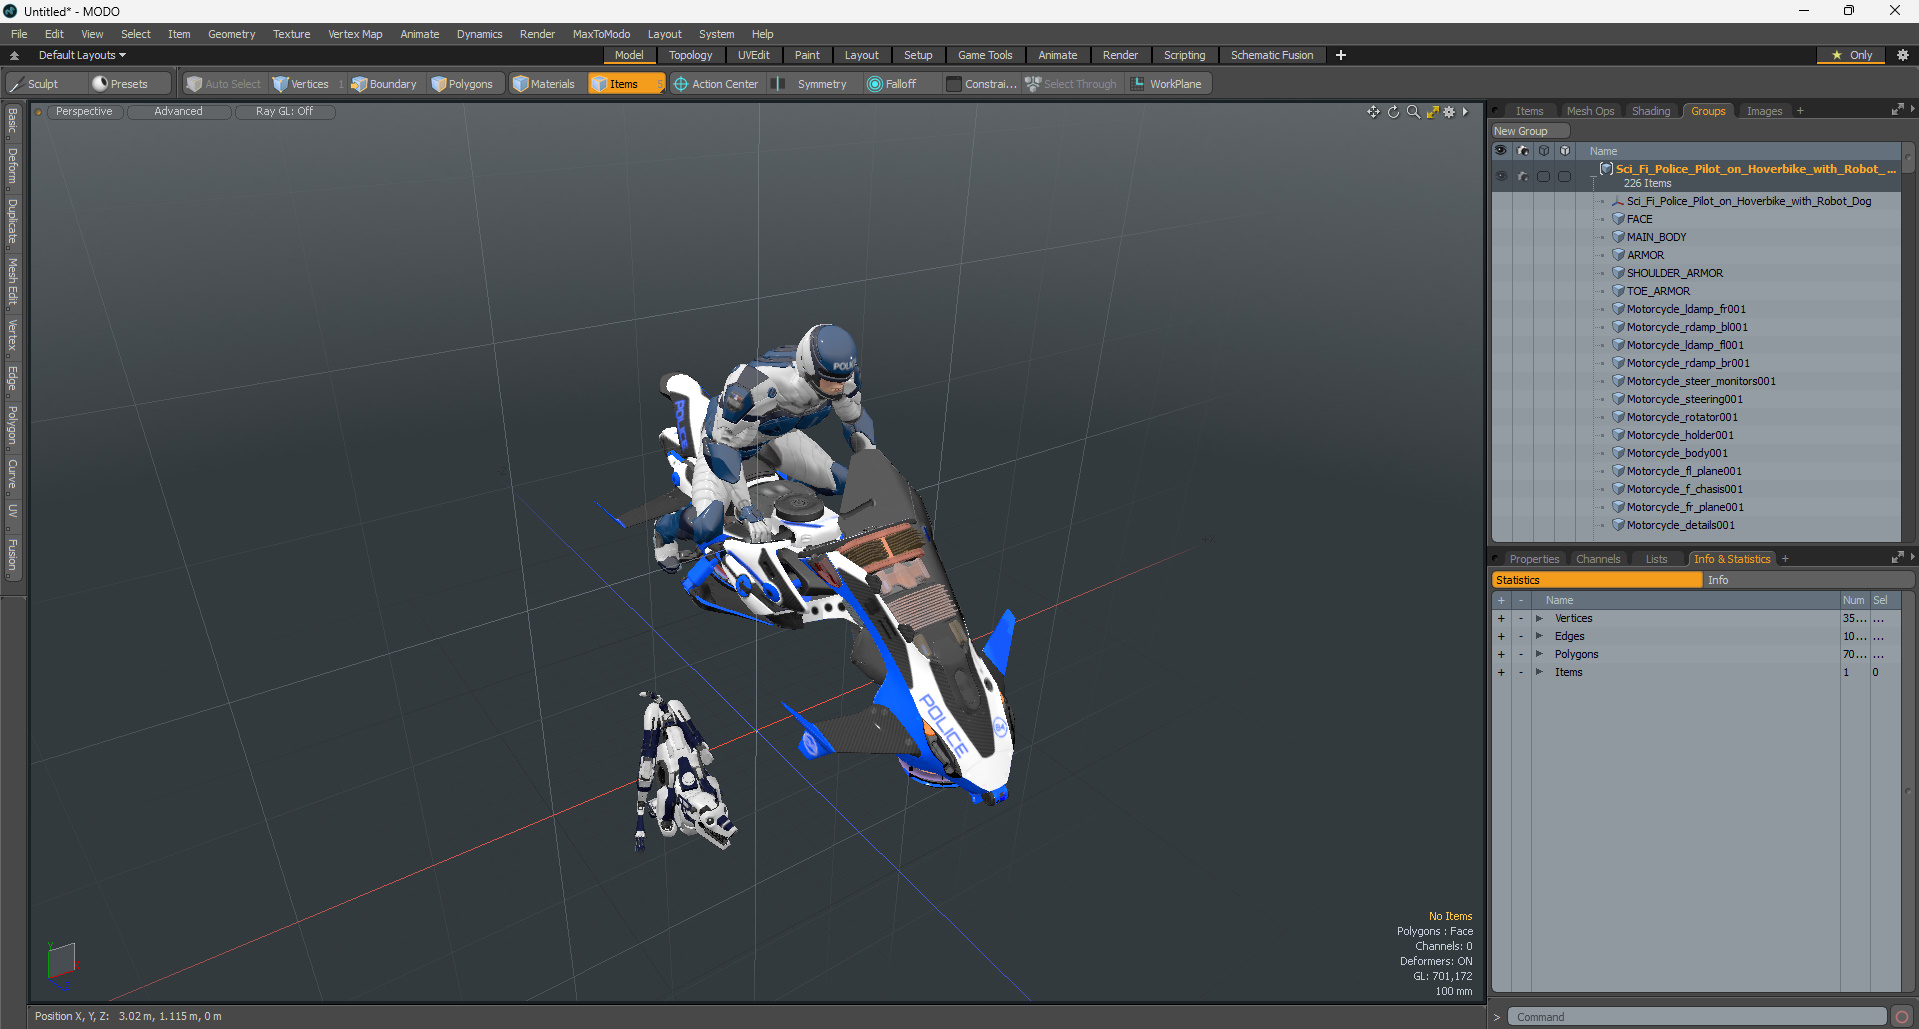Expand the Edges statistics row
Screen dimensions: 1919x1029
click(1539, 636)
